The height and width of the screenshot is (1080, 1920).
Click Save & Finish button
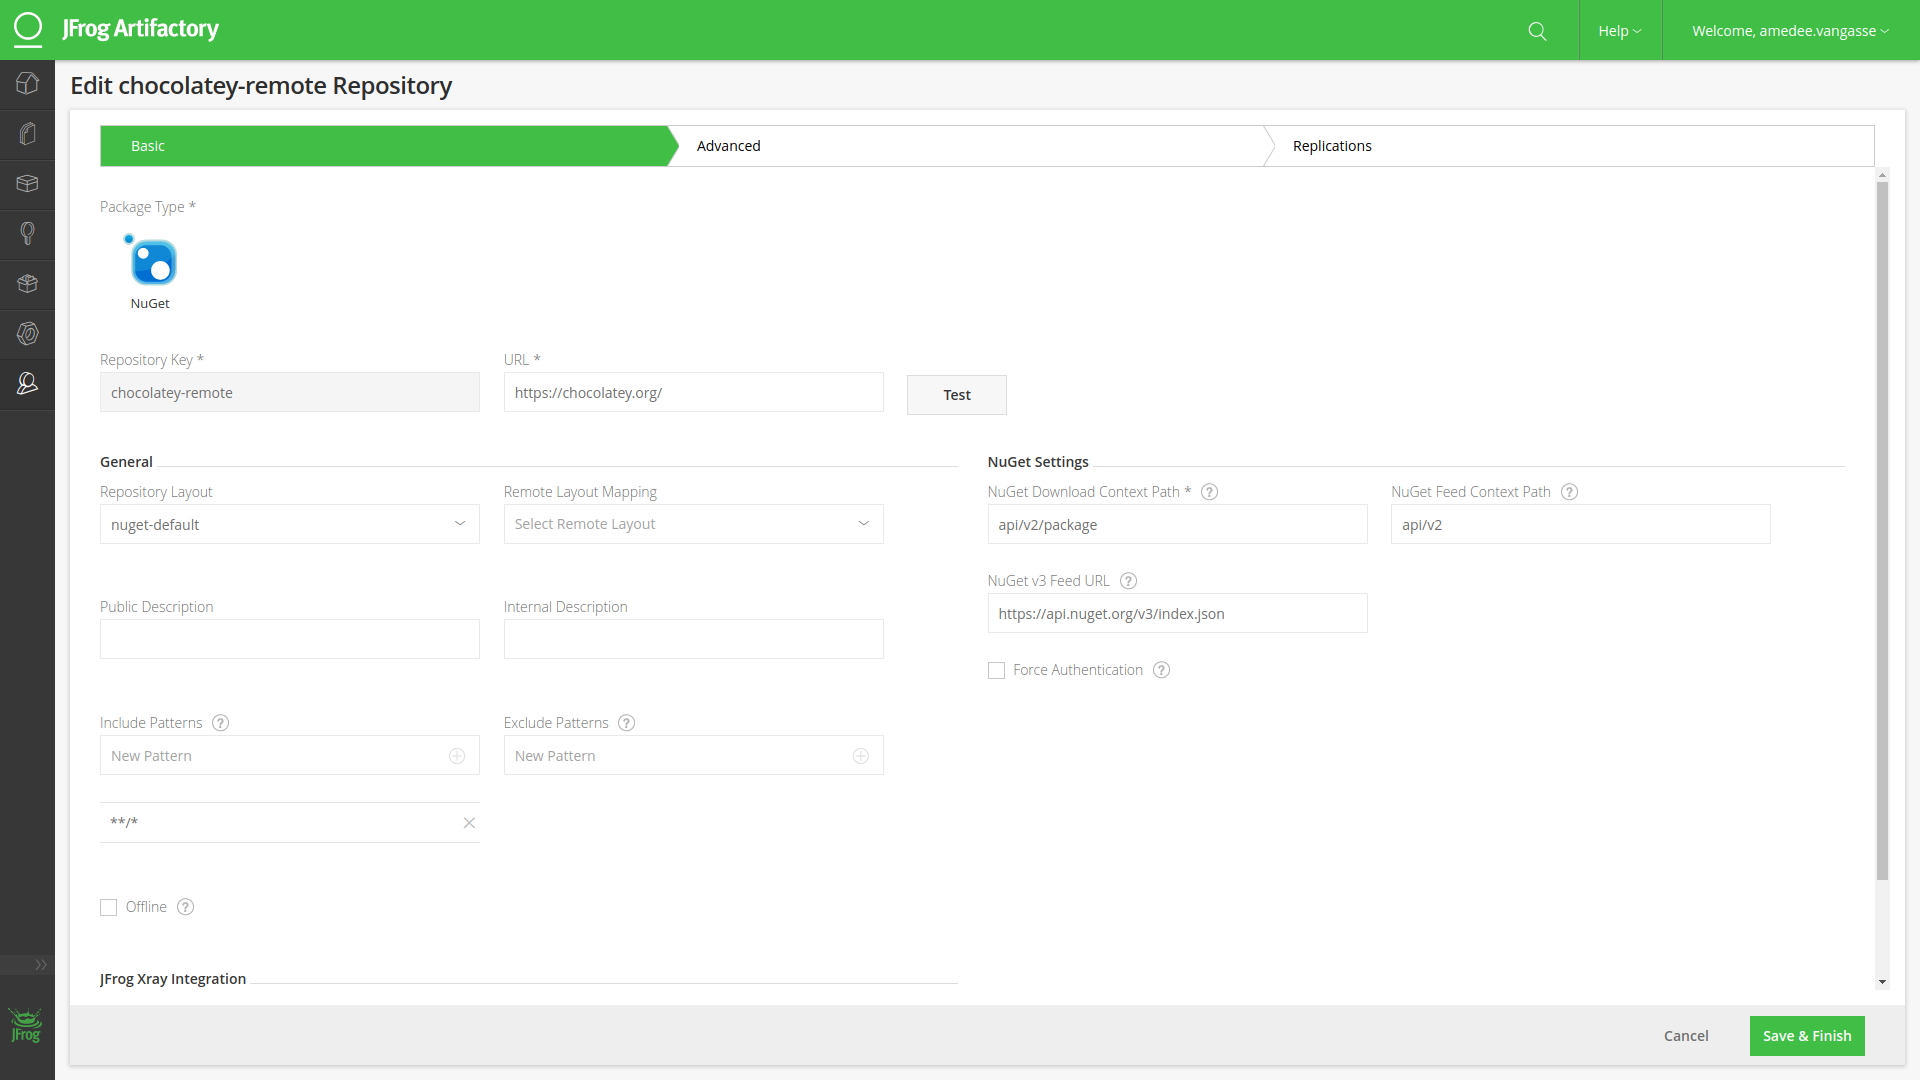click(x=1807, y=1036)
